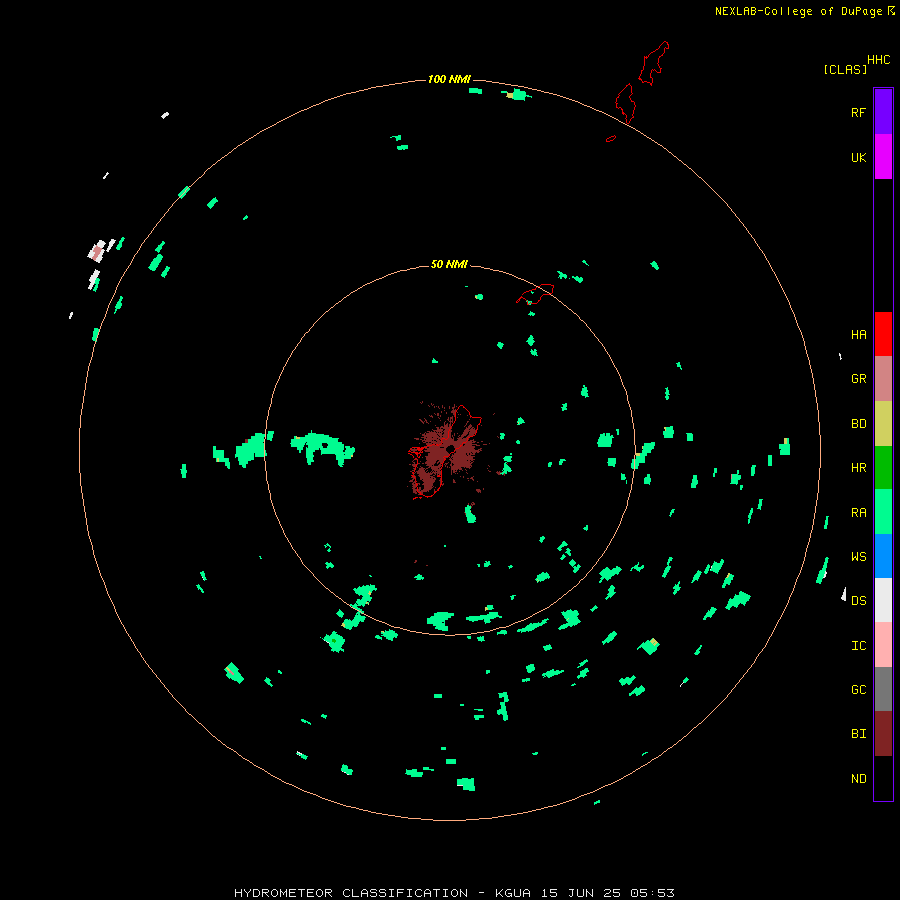Click the ND black legend swatch
Image resolution: width=900 pixels, height=900 pixels.
pyautogui.click(x=883, y=778)
